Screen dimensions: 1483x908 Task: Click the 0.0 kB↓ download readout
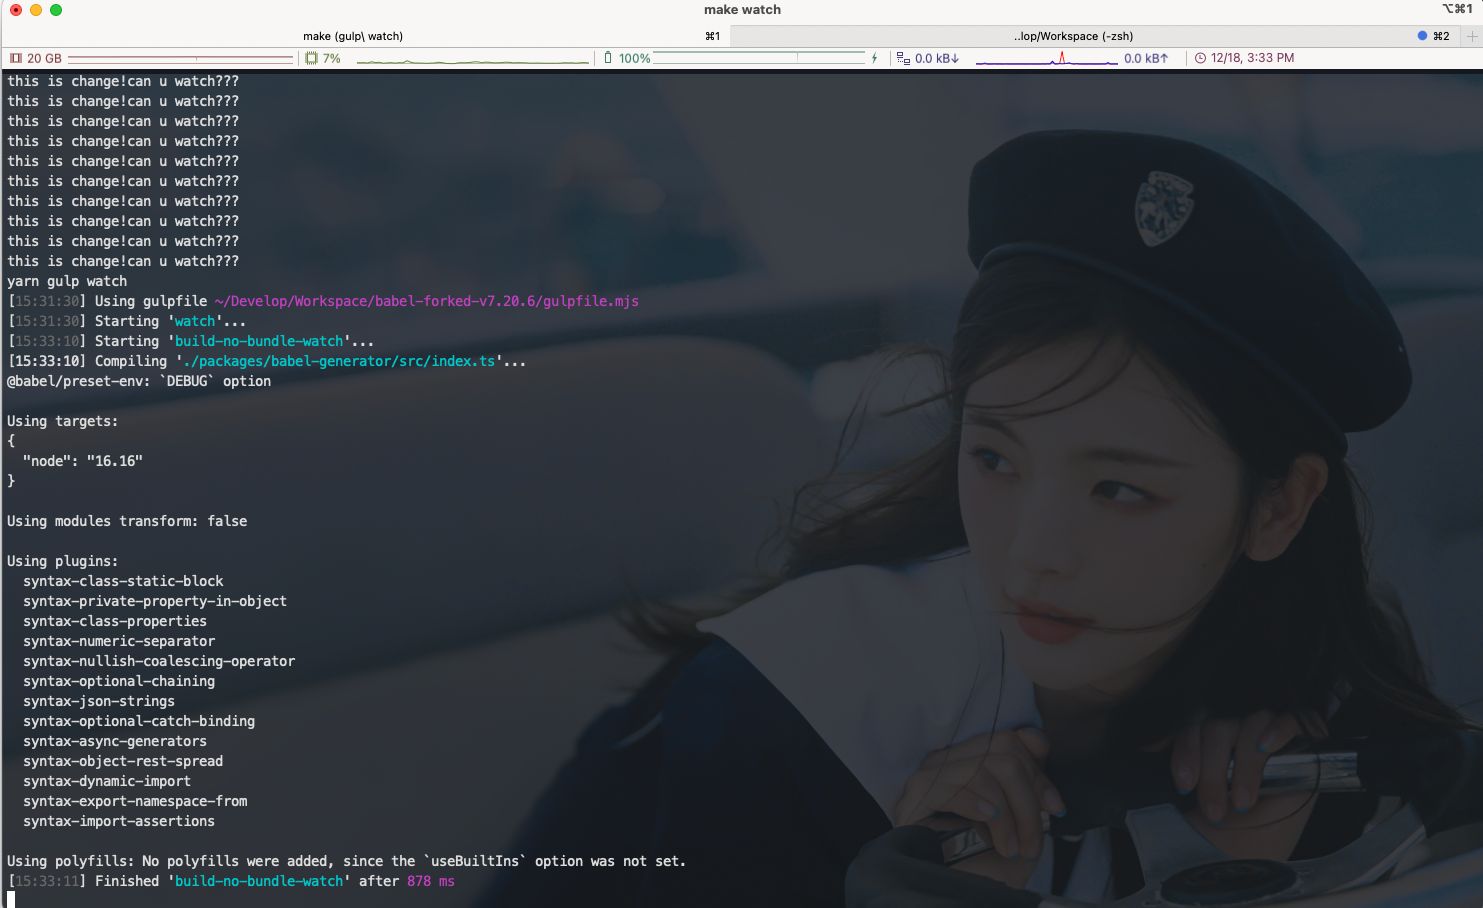point(937,58)
